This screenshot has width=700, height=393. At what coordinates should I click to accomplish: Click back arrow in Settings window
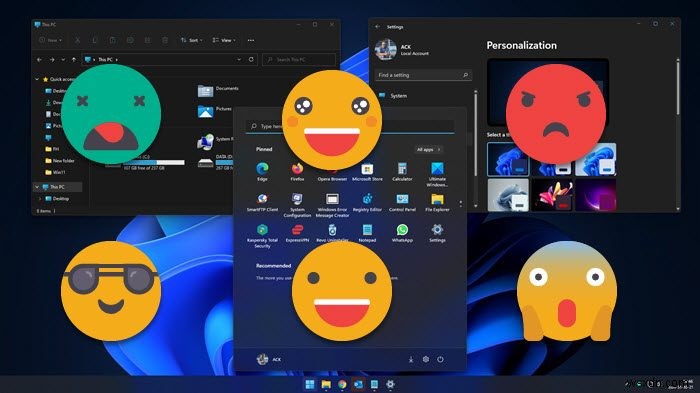378,27
